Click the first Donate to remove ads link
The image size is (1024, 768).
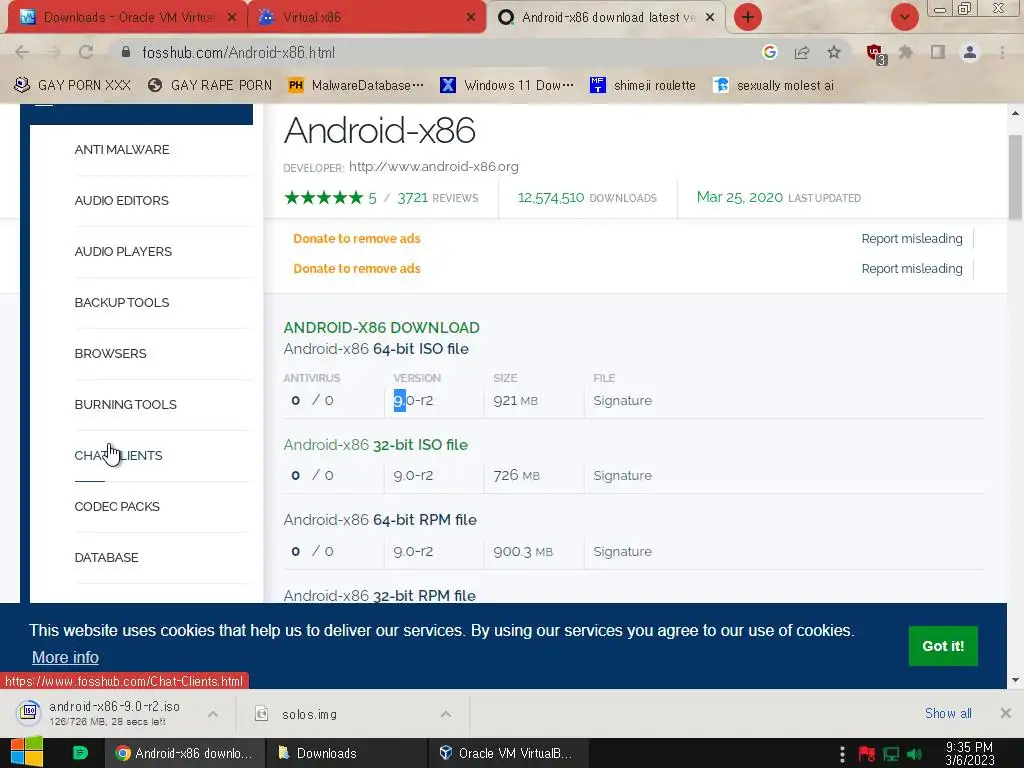point(357,238)
